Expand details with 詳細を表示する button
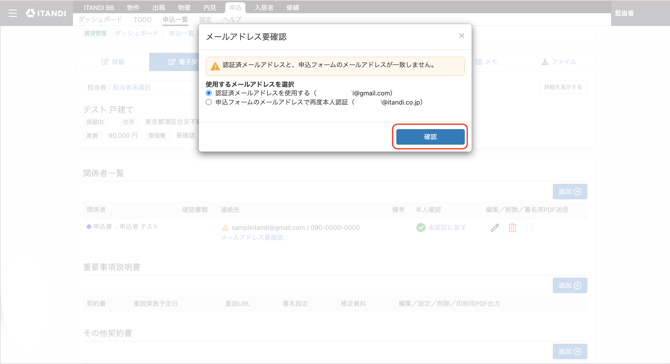670x364 pixels. 563,87
